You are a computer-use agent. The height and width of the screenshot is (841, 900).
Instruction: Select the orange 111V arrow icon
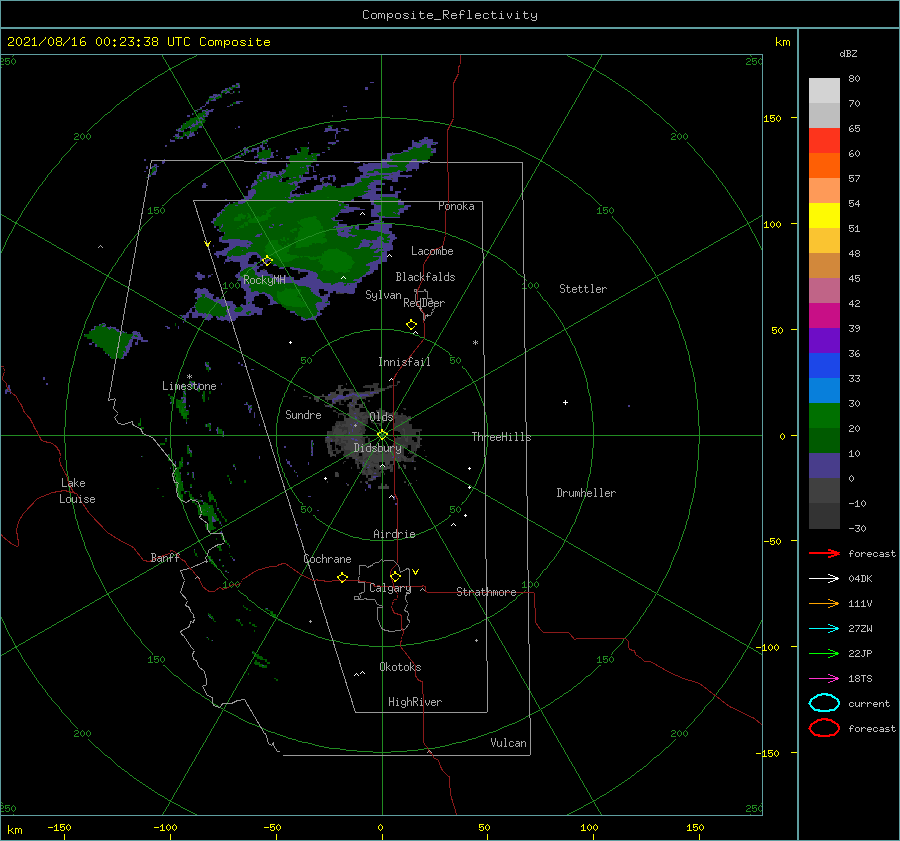pos(824,603)
